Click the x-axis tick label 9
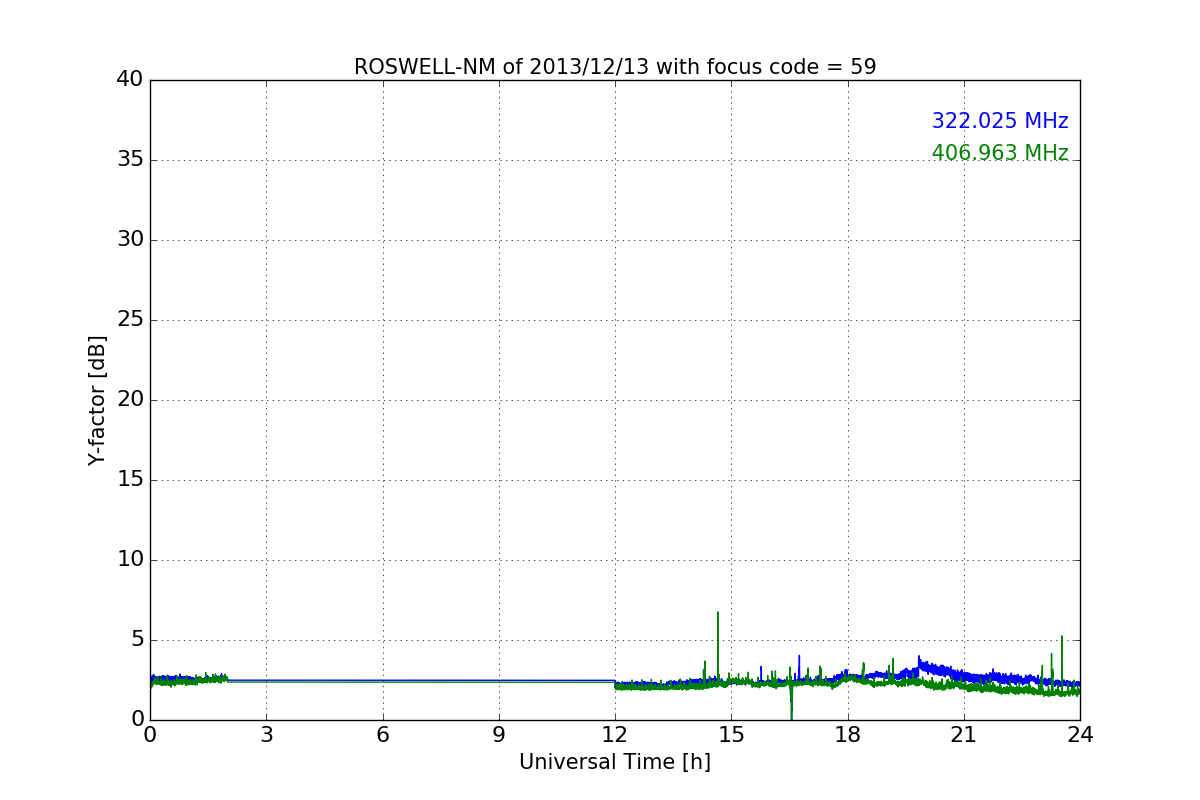The height and width of the screenshot is (800, 1200). pyautogui.click(x=499, y=735)
